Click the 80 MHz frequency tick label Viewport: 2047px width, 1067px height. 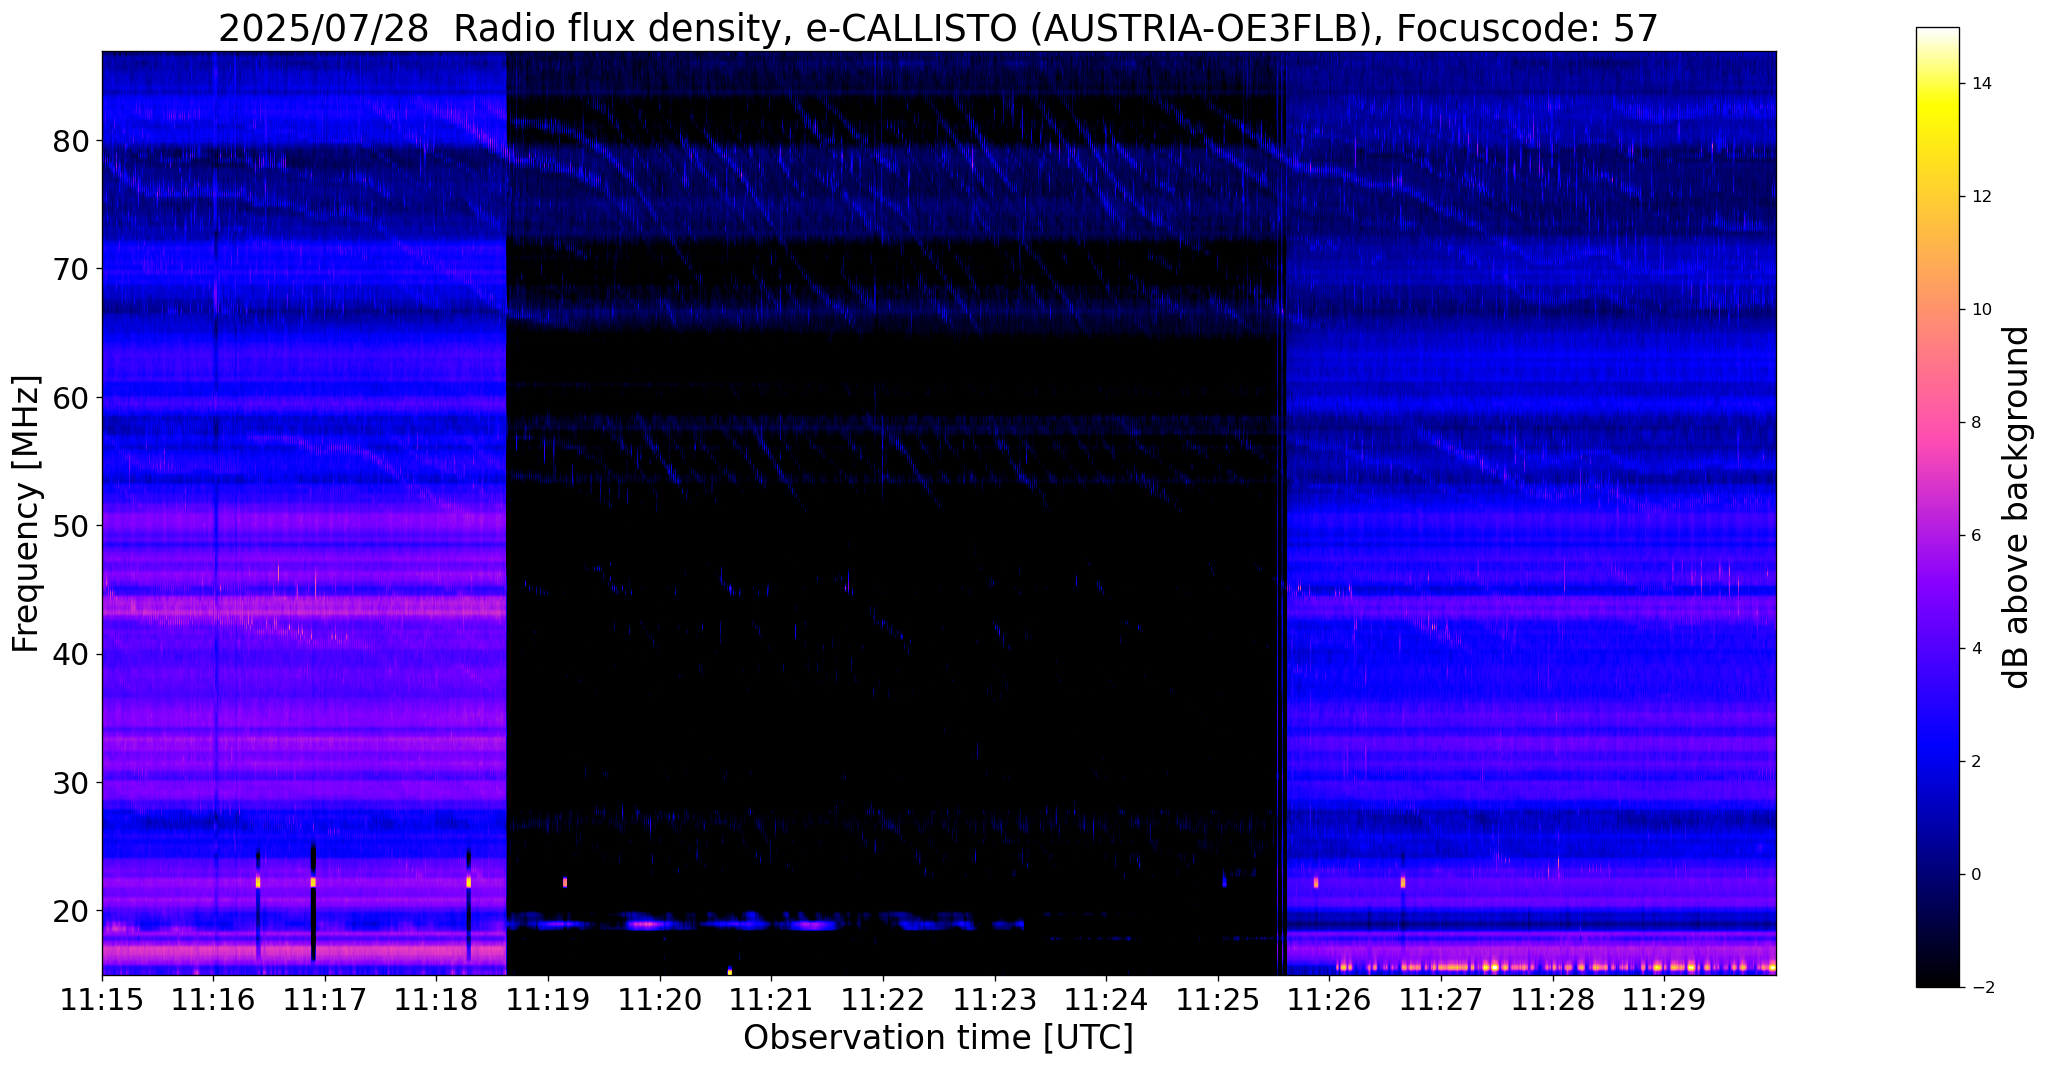click(71, 141)
